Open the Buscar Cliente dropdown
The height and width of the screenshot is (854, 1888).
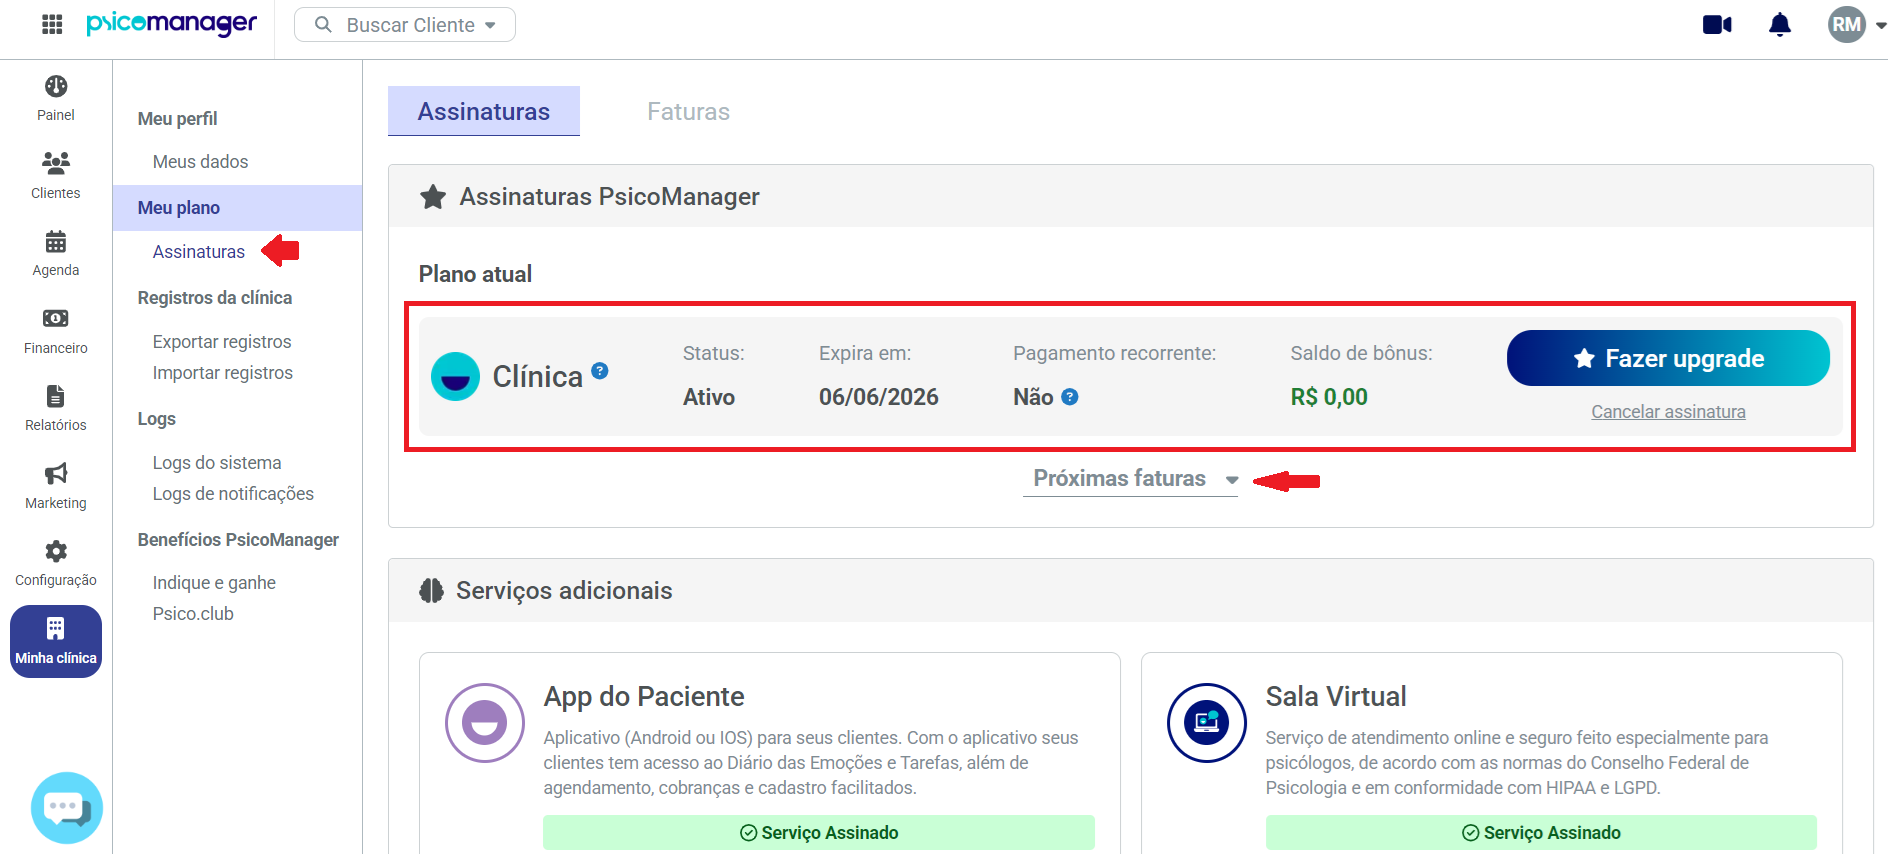(x=405, y=25)
